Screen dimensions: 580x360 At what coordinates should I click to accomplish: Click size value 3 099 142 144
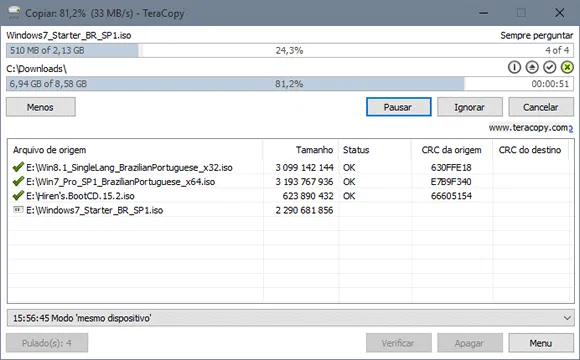pos(304,168)
